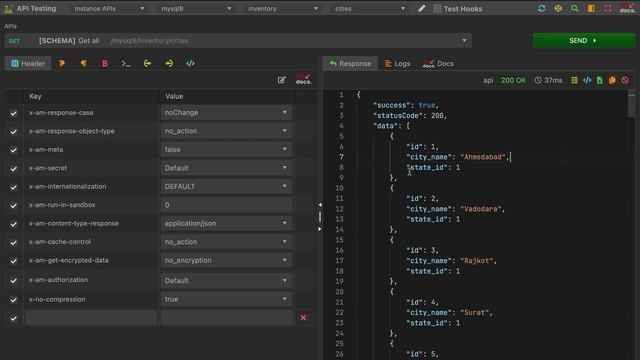Image resolution: width=640 pixels, height=360 pixels.
Task: Open the mysql8 connection dropdown
Action: coord(196,9)
